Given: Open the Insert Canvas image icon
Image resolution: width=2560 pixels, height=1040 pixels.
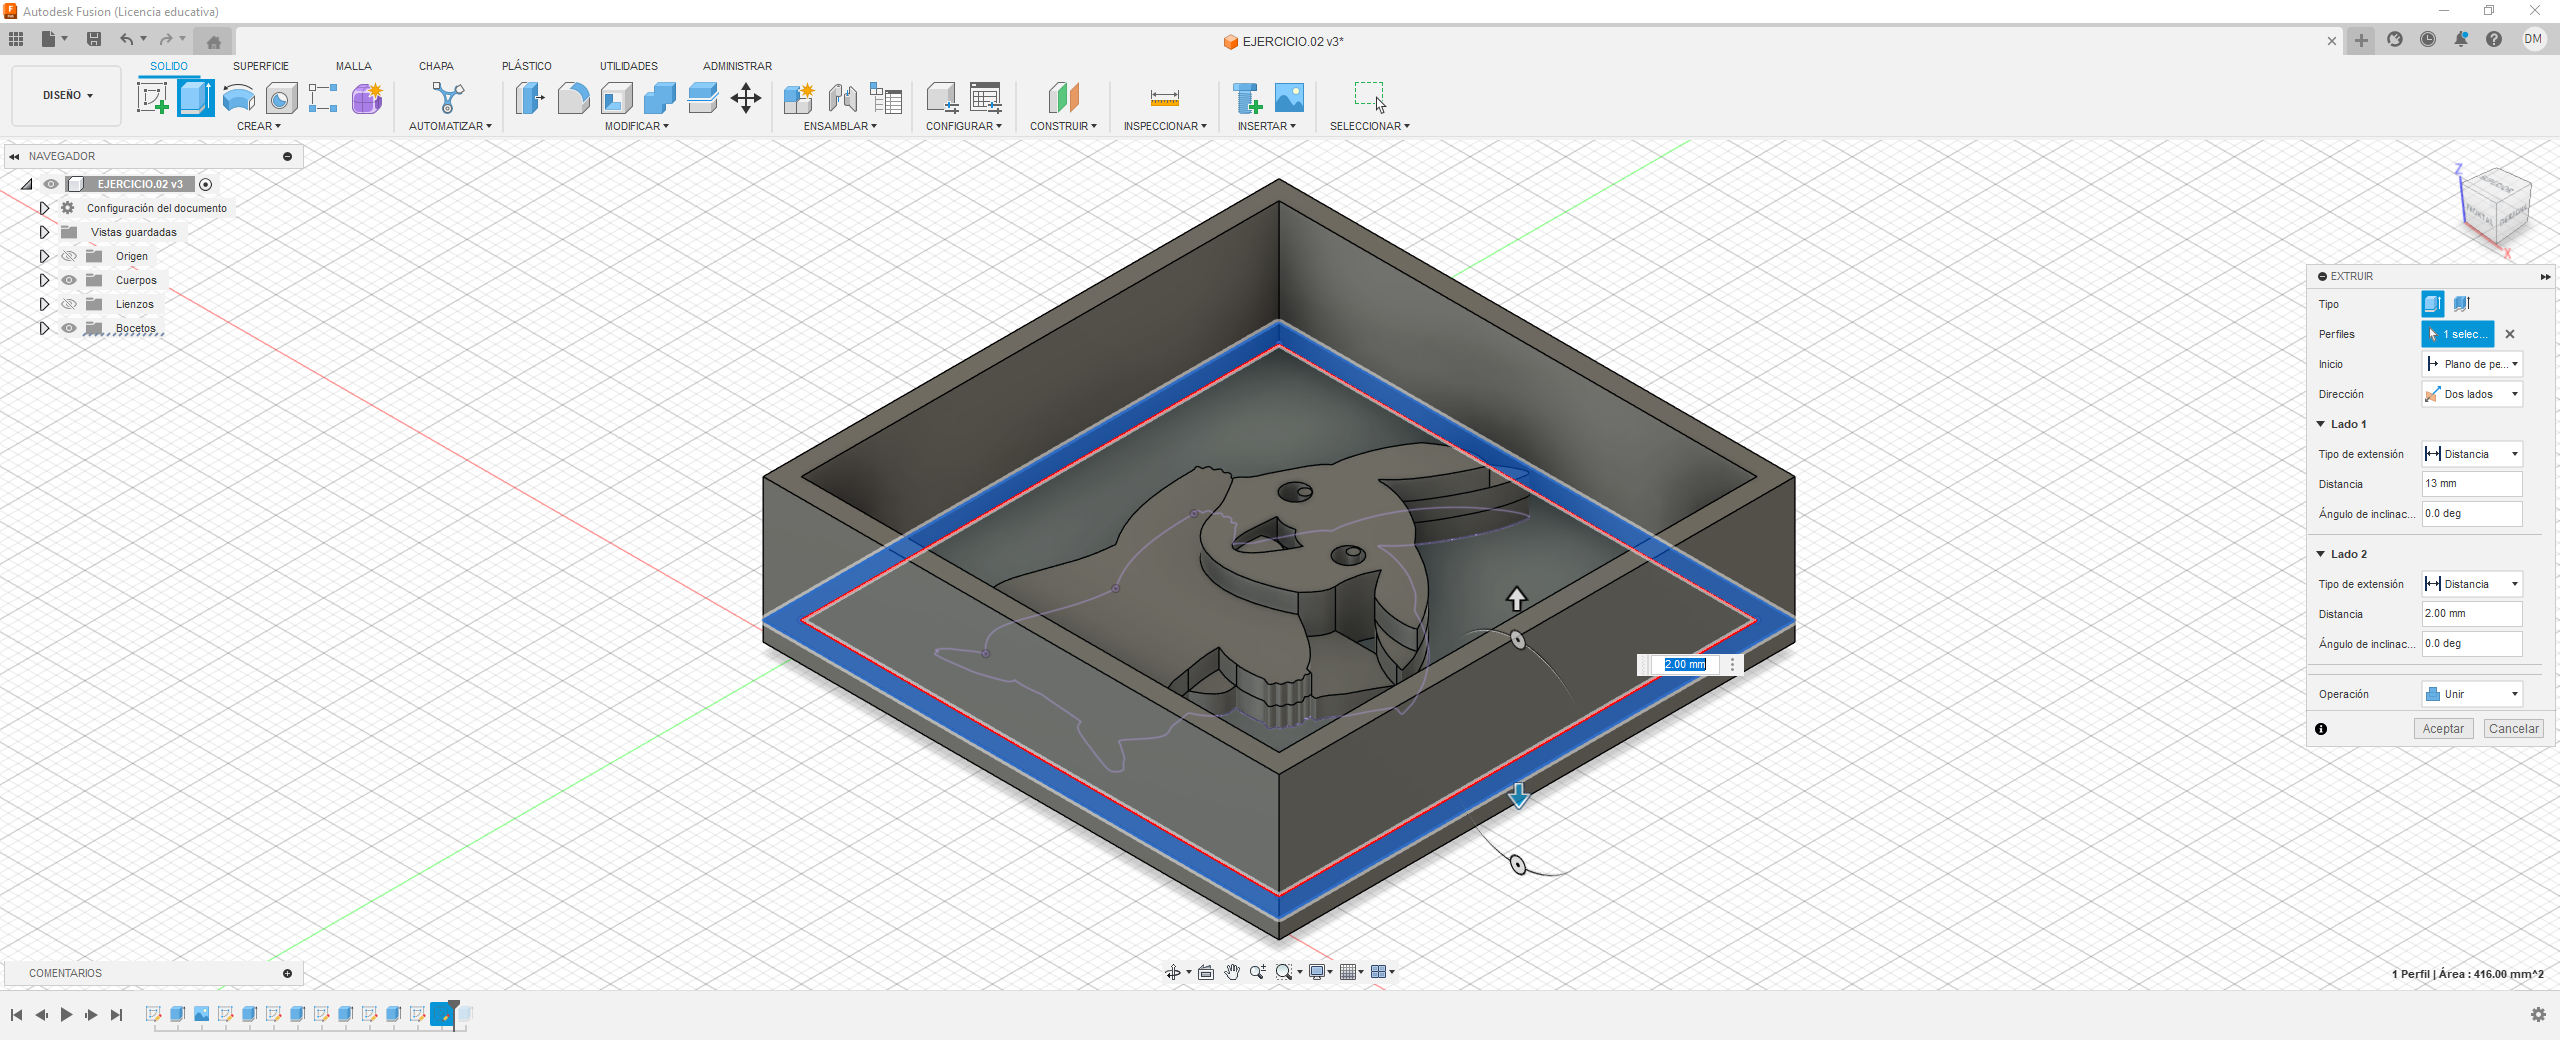Looking at the screenshot, I should click(x=1290, y=98).
